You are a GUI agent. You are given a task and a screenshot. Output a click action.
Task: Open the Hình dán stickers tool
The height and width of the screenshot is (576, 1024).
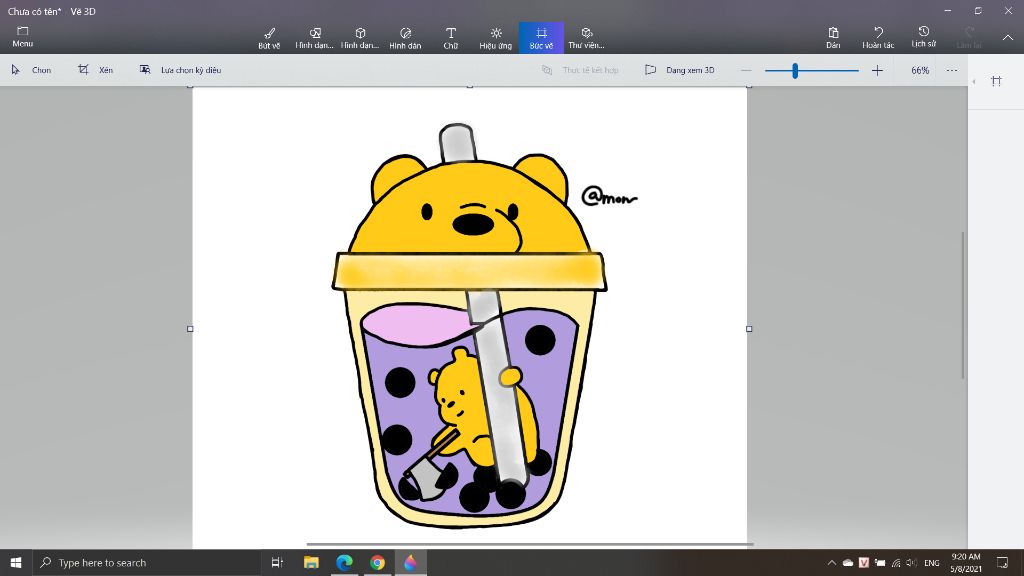point(406,38)
